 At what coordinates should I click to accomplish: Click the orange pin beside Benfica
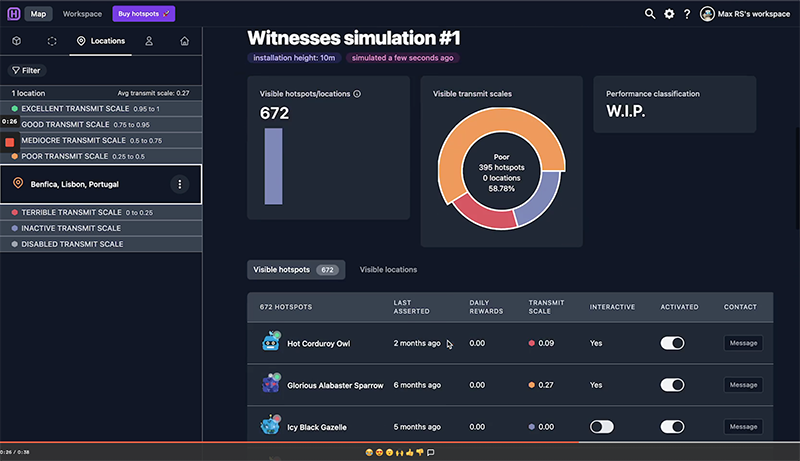18,183
